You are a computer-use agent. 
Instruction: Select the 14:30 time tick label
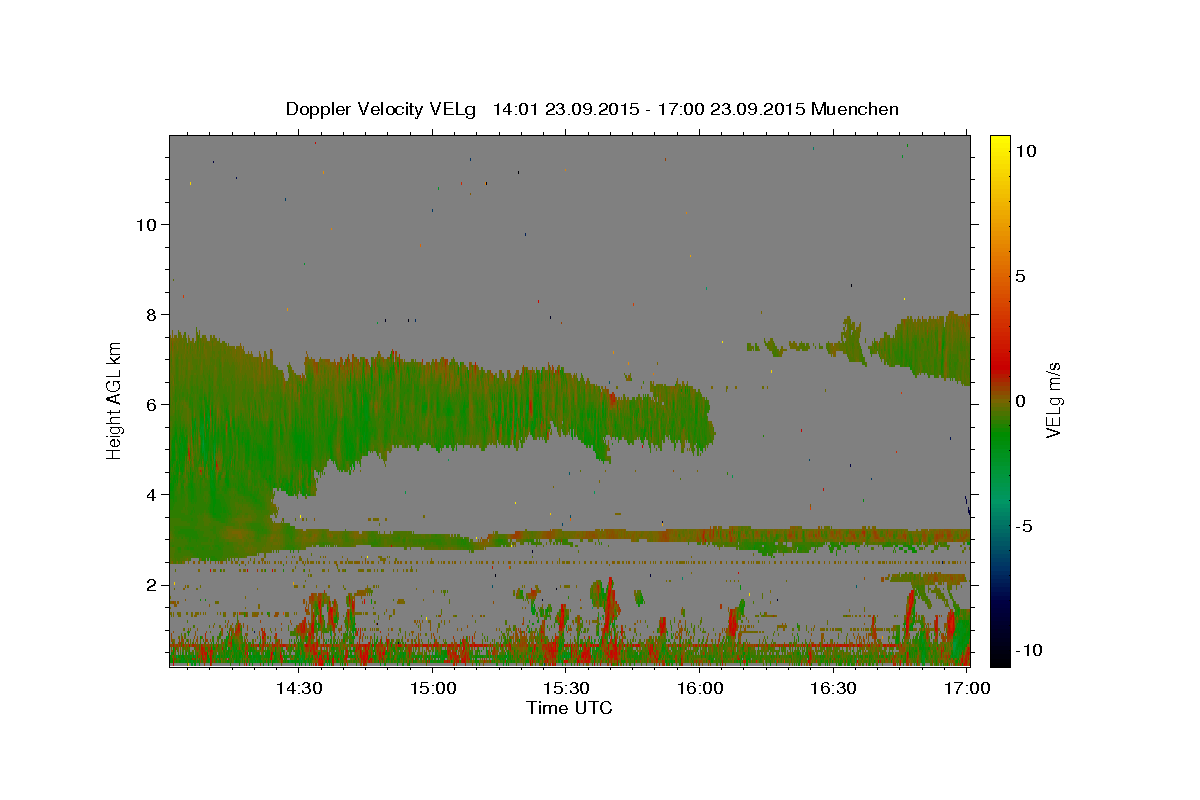coord(298,689)
